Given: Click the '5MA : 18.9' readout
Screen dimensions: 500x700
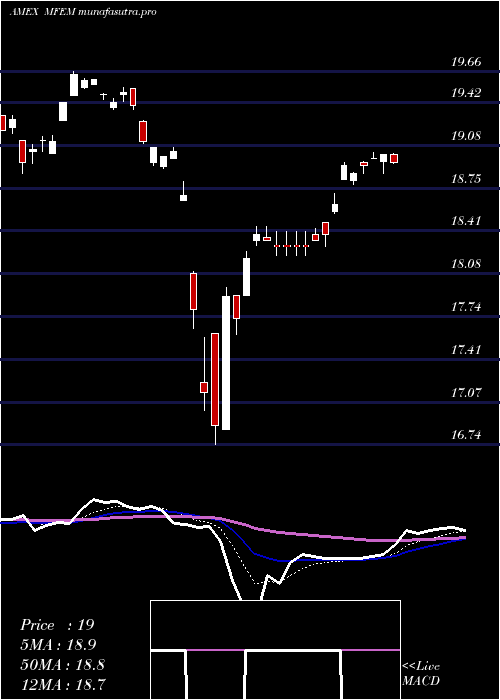Looking at the screenshot, I should [58, 645].
